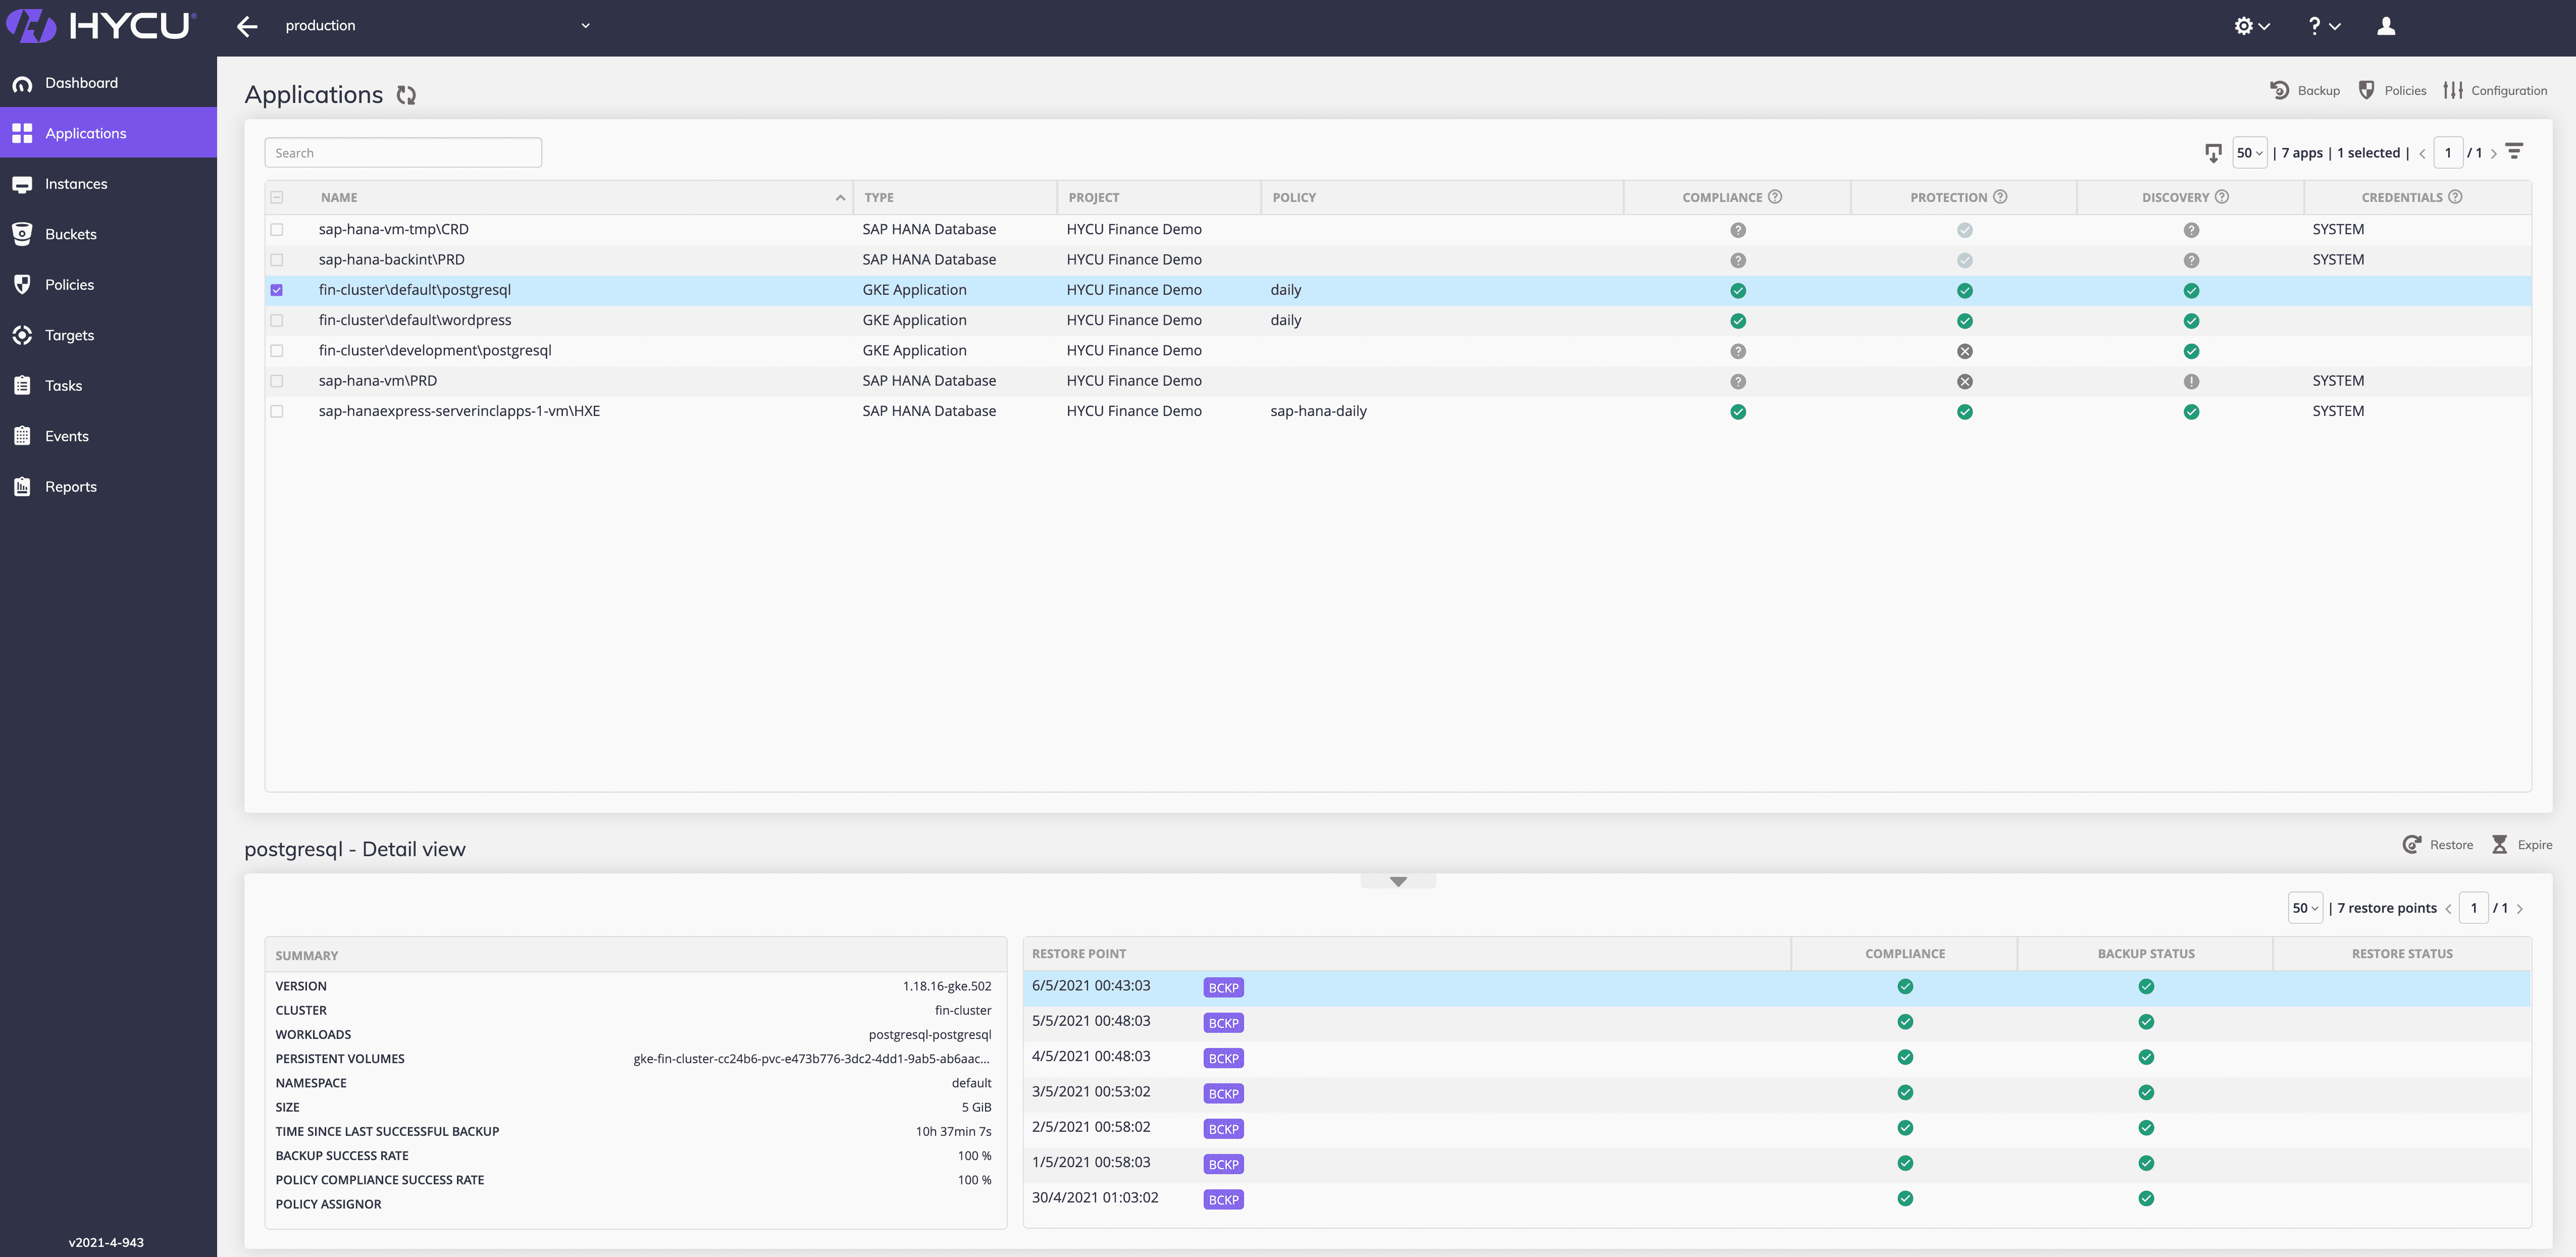Click backup status check for 3/5/2021

click(x=2146, y=1093)
